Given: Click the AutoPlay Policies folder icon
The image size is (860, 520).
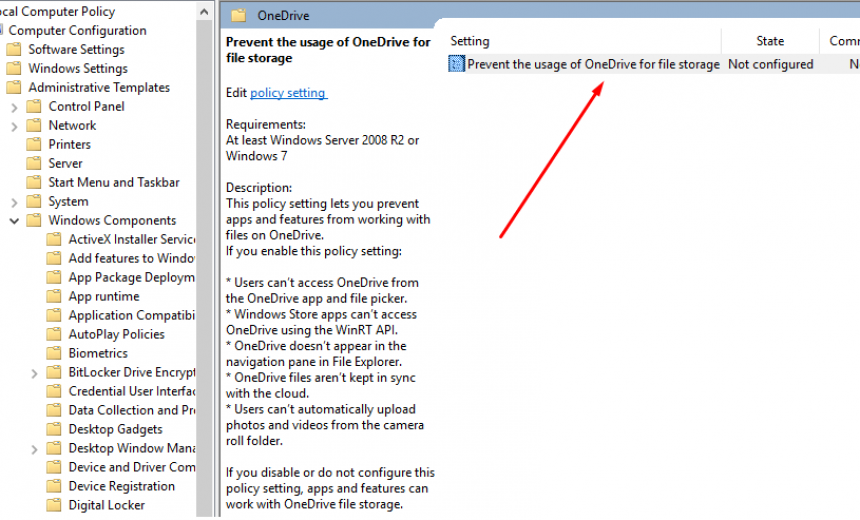Looking at the screenshot, I should tap(54, 335).
